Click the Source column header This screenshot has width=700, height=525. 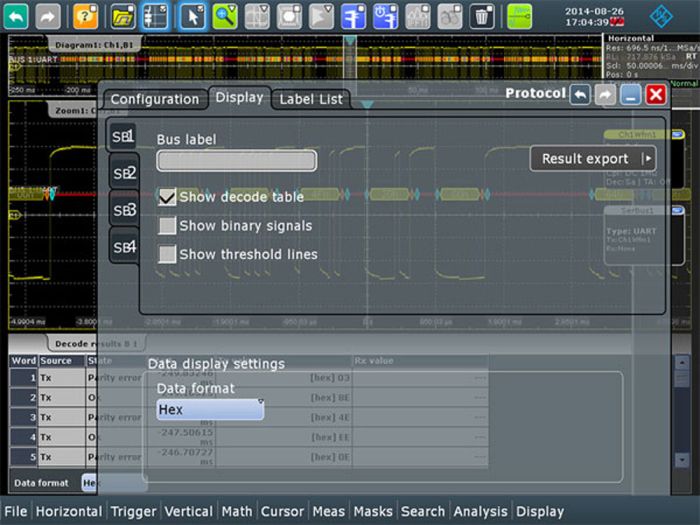click(62, 361)
